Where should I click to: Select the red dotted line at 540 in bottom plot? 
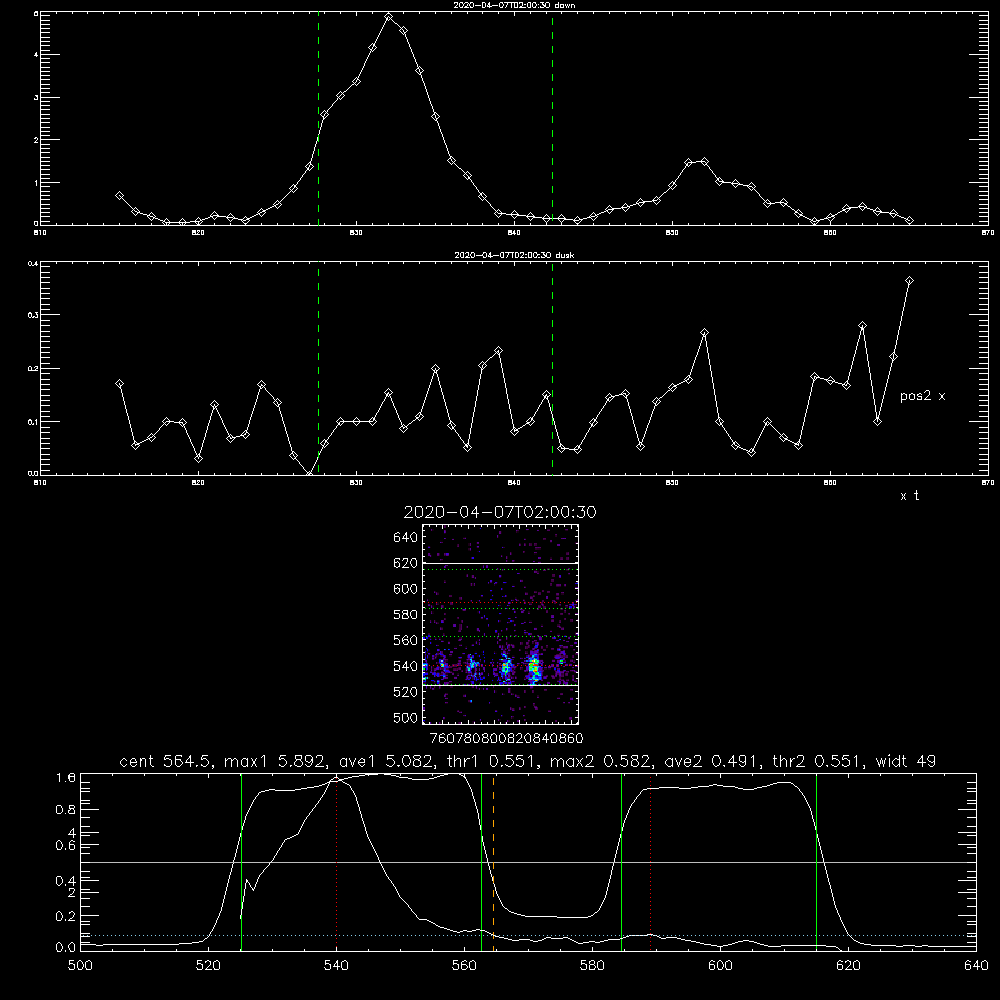coord(337,862)
